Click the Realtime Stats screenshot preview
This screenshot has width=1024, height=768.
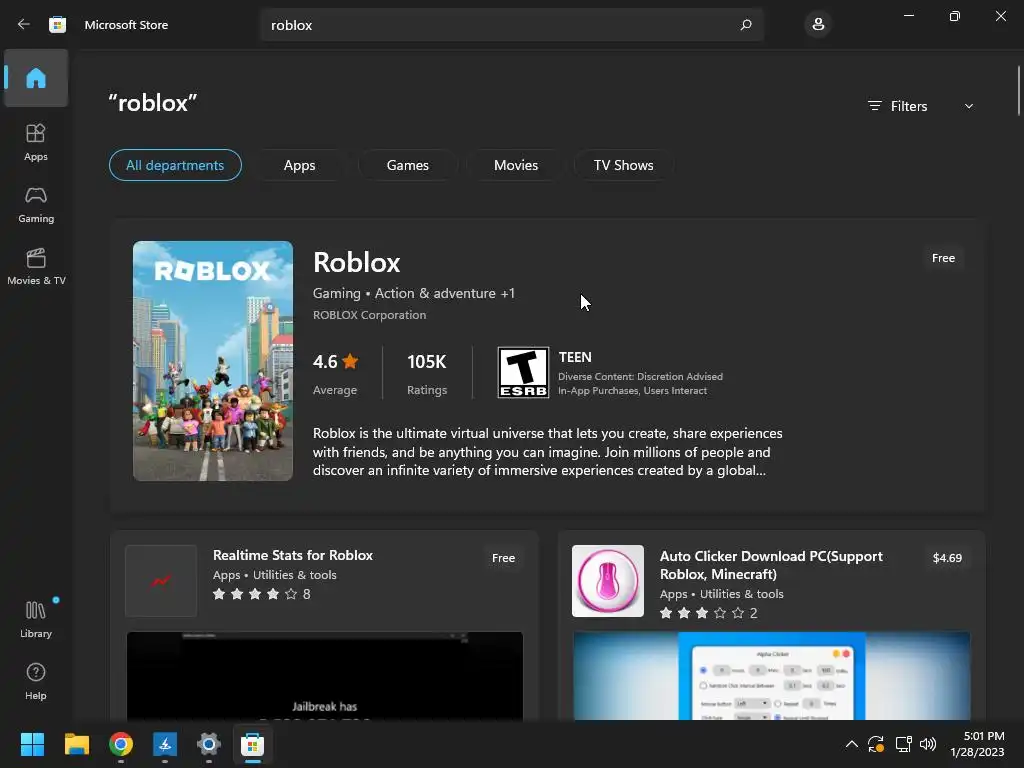click(325, 676)
